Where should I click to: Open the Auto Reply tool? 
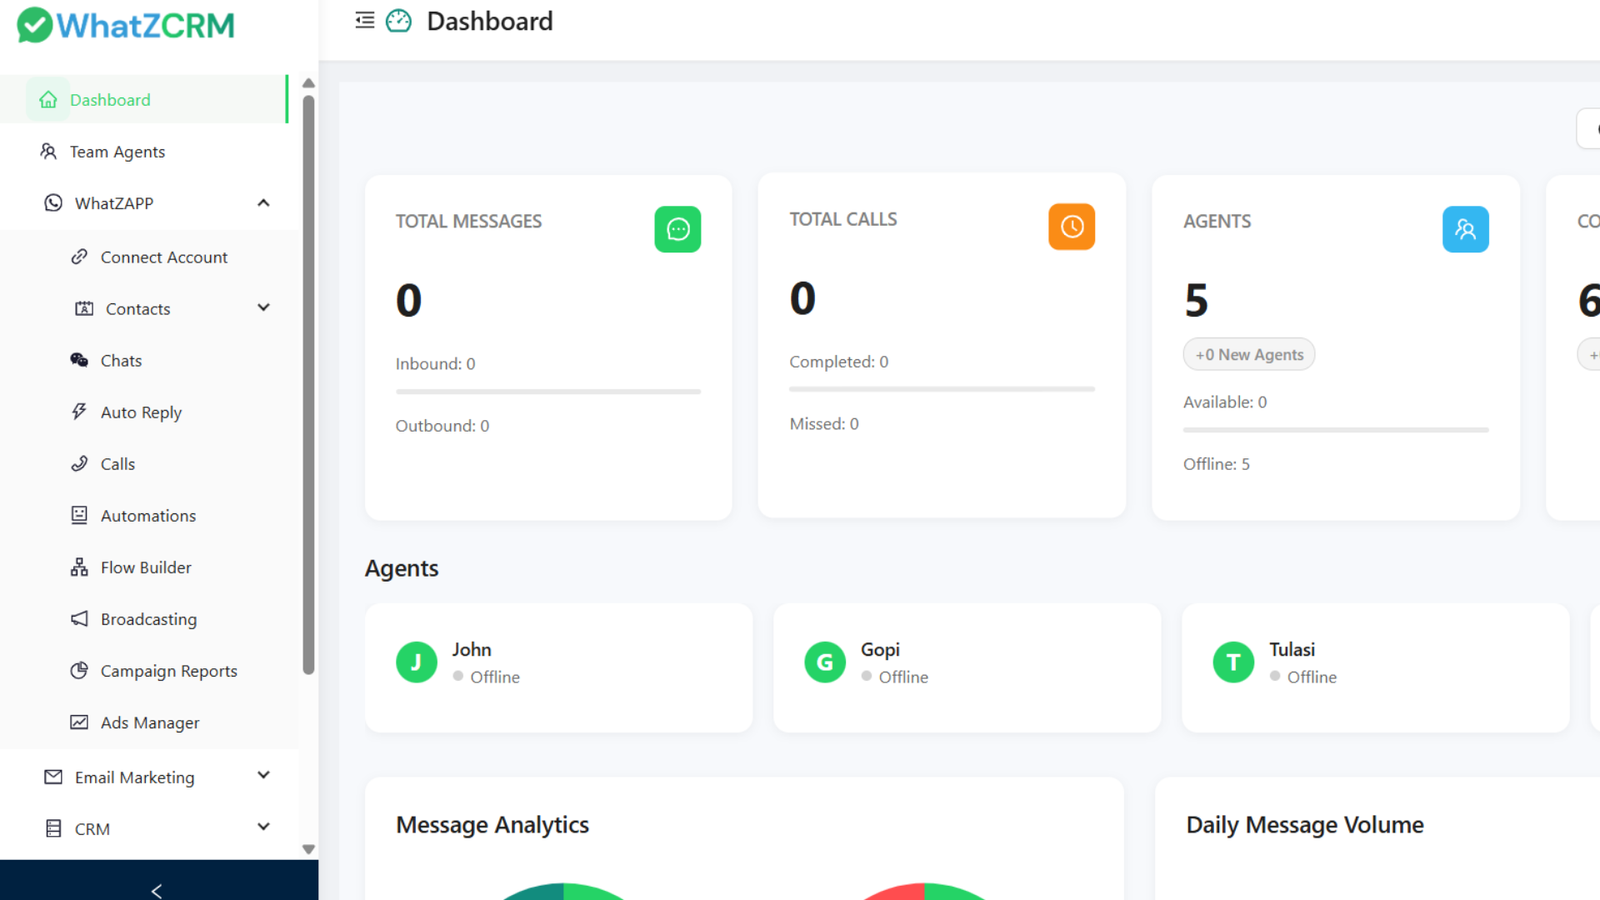tap(80, 412)
